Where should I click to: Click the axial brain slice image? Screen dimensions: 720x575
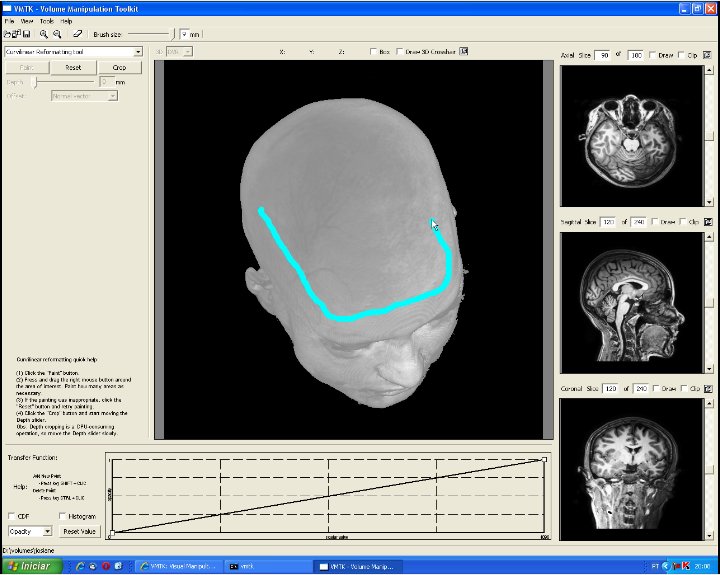[632, 136]
